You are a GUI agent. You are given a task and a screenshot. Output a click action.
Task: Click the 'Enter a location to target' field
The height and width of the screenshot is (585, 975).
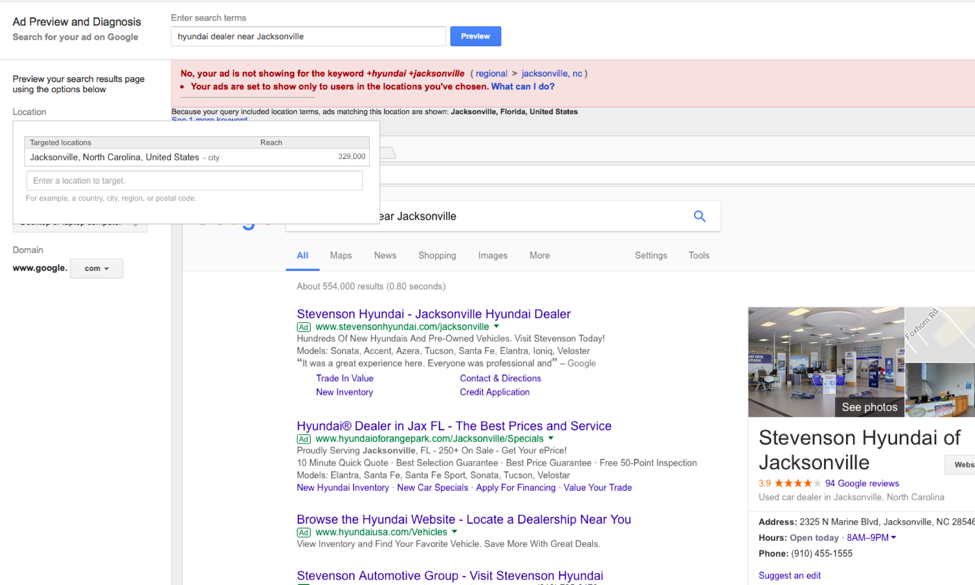[x=194, y=181]
